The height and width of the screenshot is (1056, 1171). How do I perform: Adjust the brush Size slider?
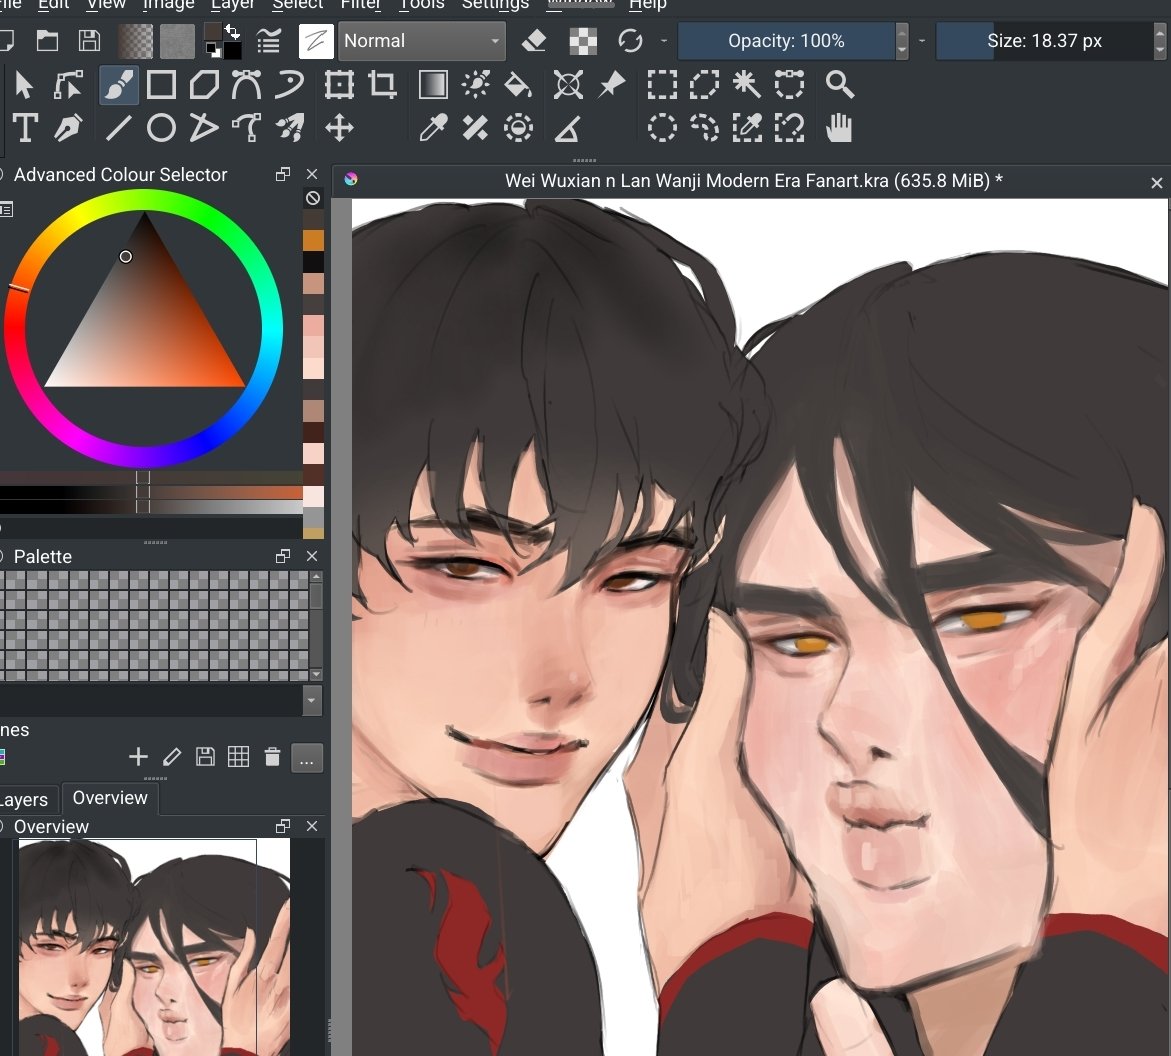(1044, 40)
